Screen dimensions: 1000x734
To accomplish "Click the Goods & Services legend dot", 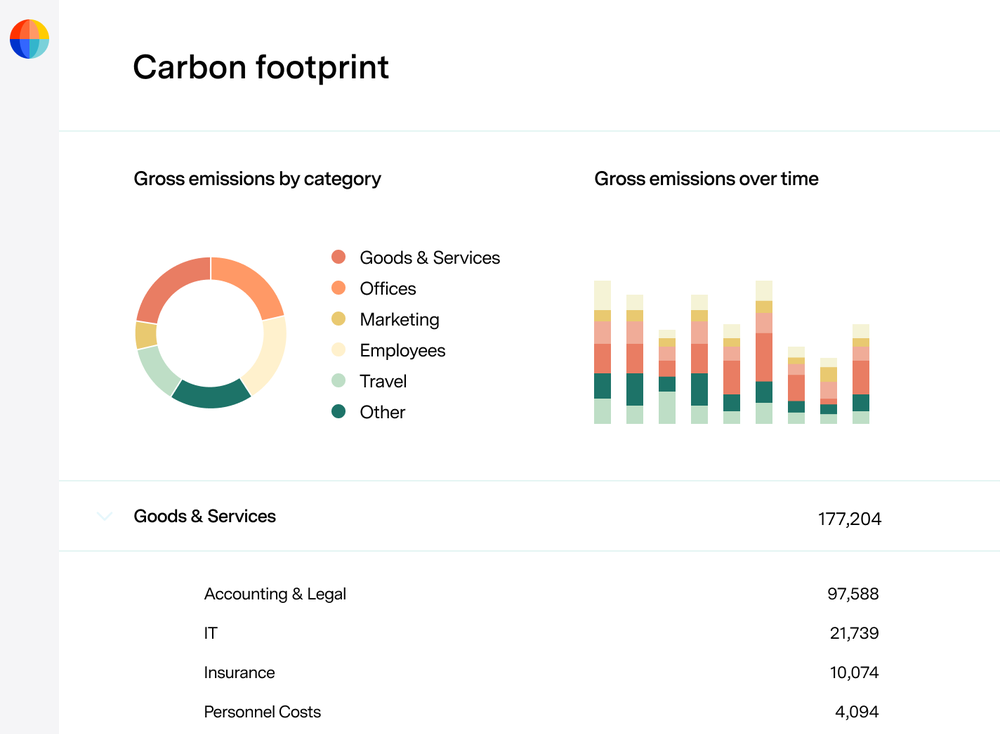I will click(339, 257).
